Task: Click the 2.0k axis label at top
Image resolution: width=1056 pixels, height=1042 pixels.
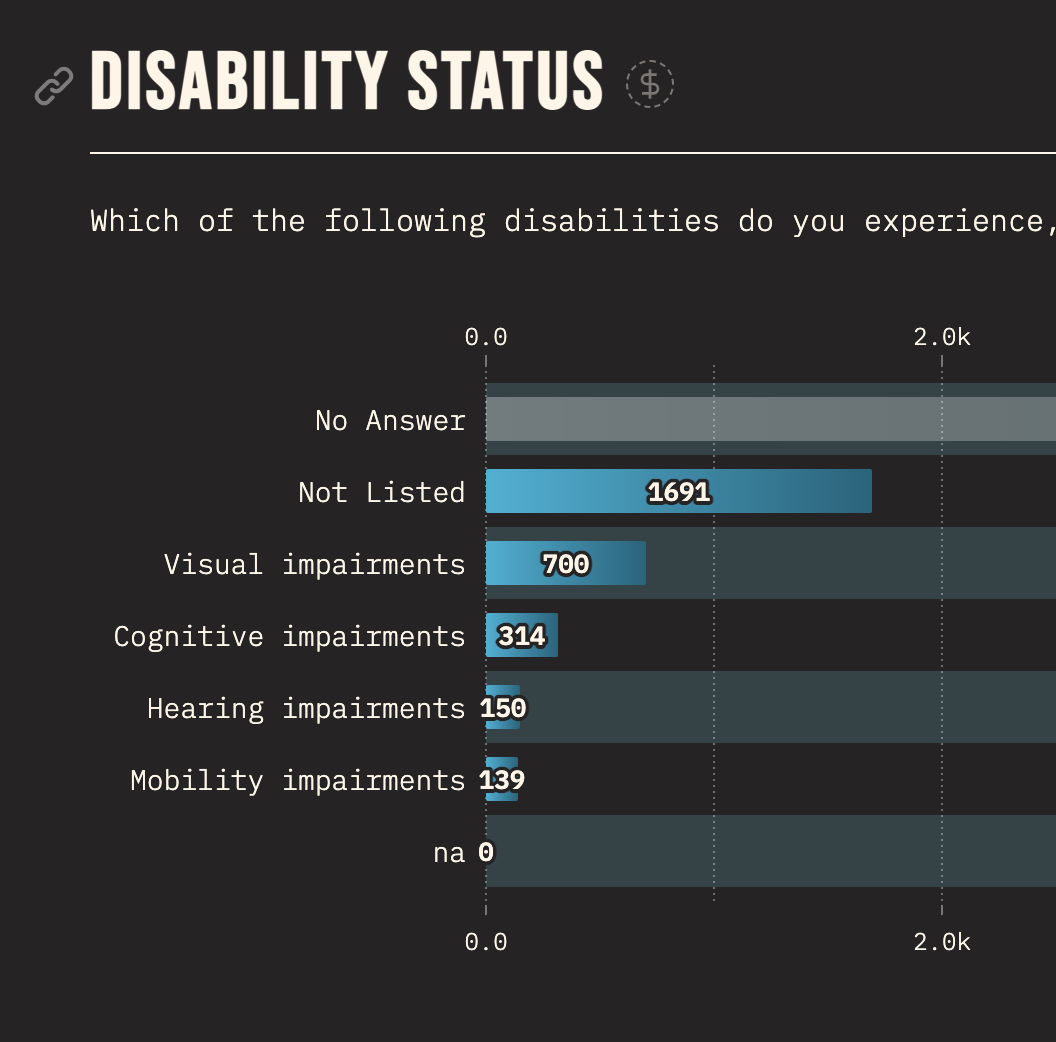Action: pyautogui.click(x=940, y=337)
